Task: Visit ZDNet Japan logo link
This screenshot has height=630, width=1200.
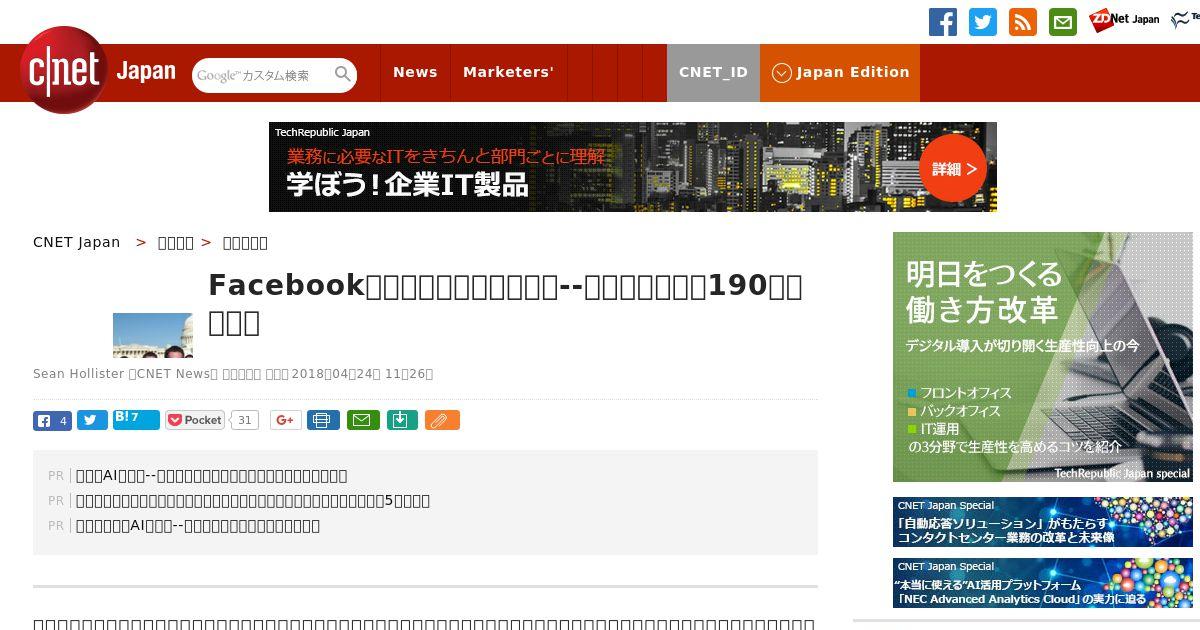Action: pyautogui.click(x=1124, y=19)
